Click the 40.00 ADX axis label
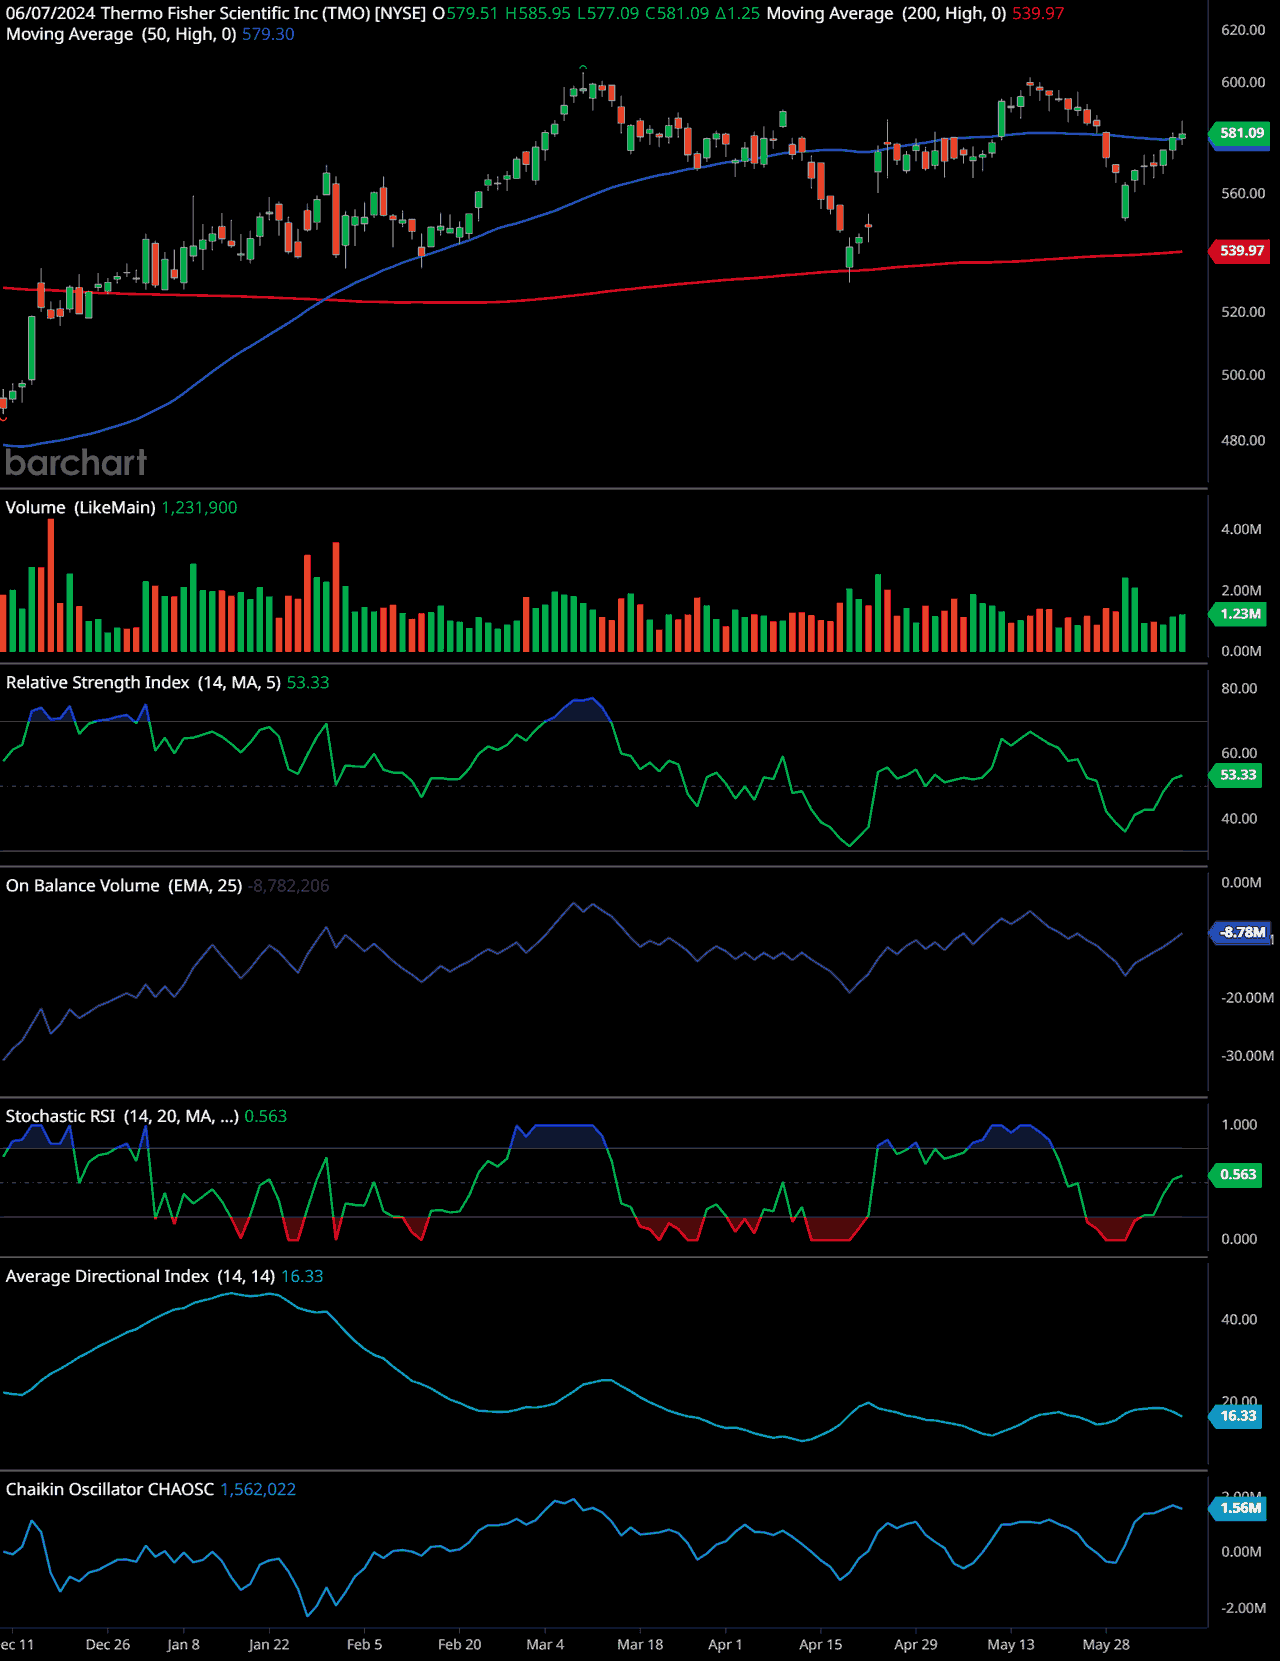Screen dimensions: 1280x1661 1239,1320
